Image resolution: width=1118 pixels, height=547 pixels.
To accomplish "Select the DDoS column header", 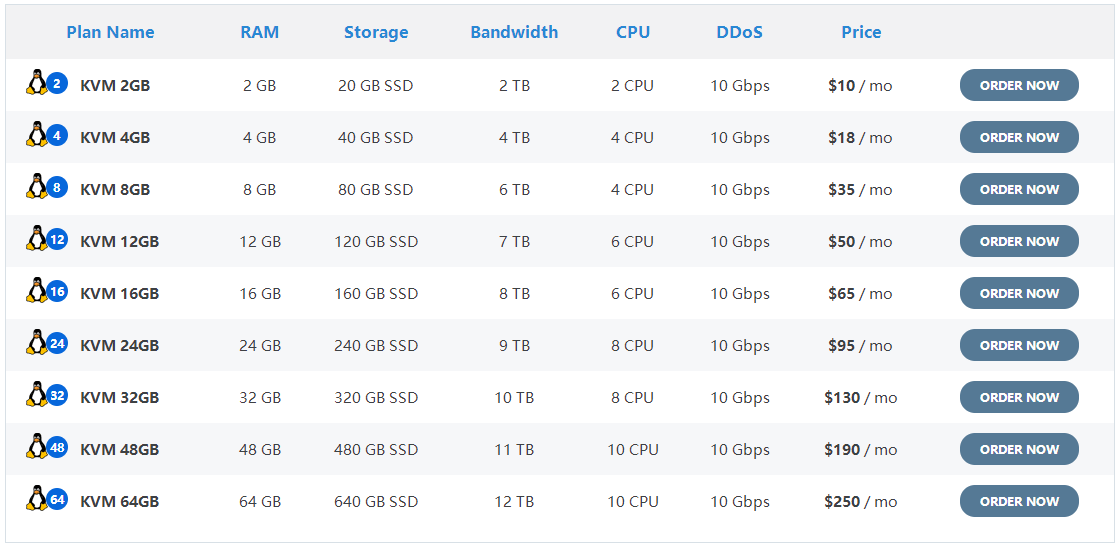I will 739,32.
